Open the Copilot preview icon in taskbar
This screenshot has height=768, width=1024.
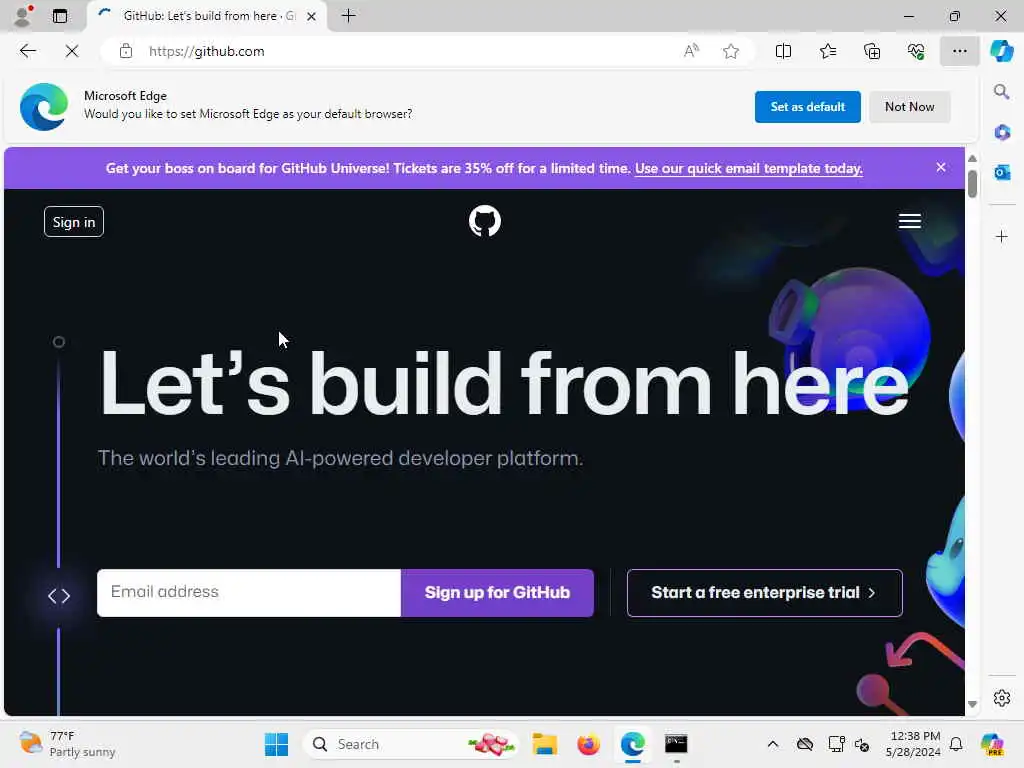tap(993, 744)
